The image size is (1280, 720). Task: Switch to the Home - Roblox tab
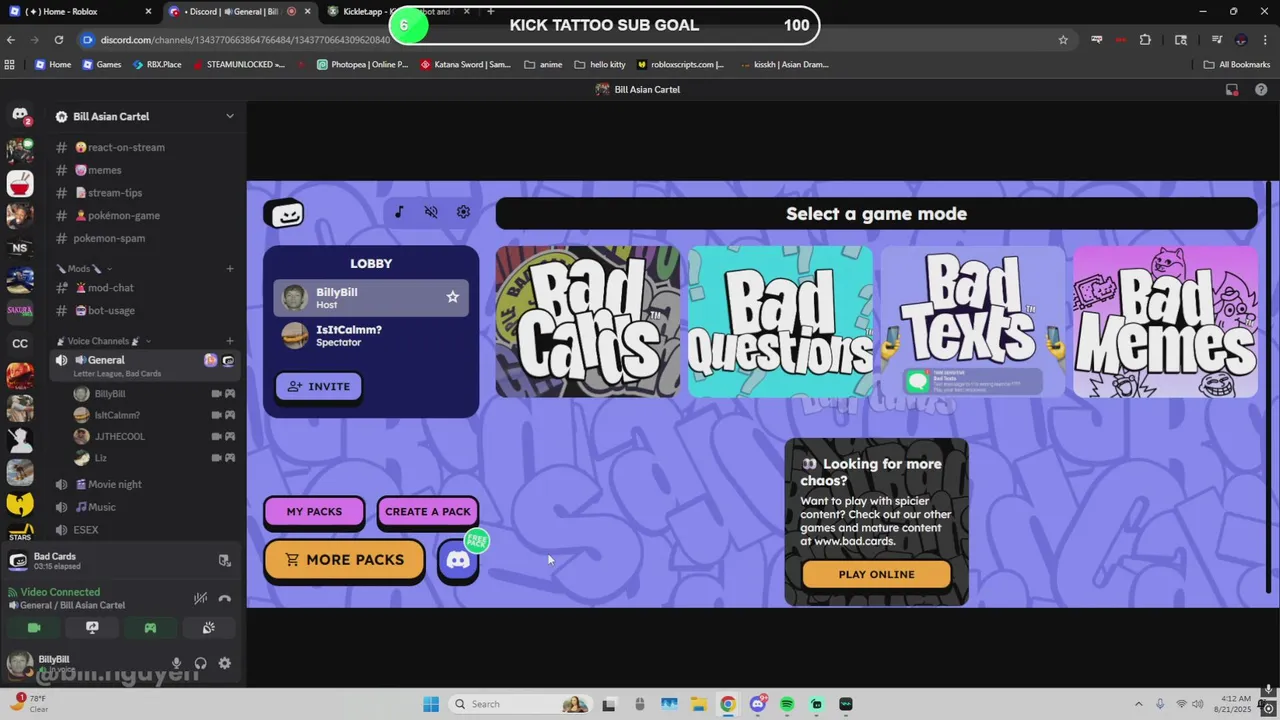click(80, 12)
